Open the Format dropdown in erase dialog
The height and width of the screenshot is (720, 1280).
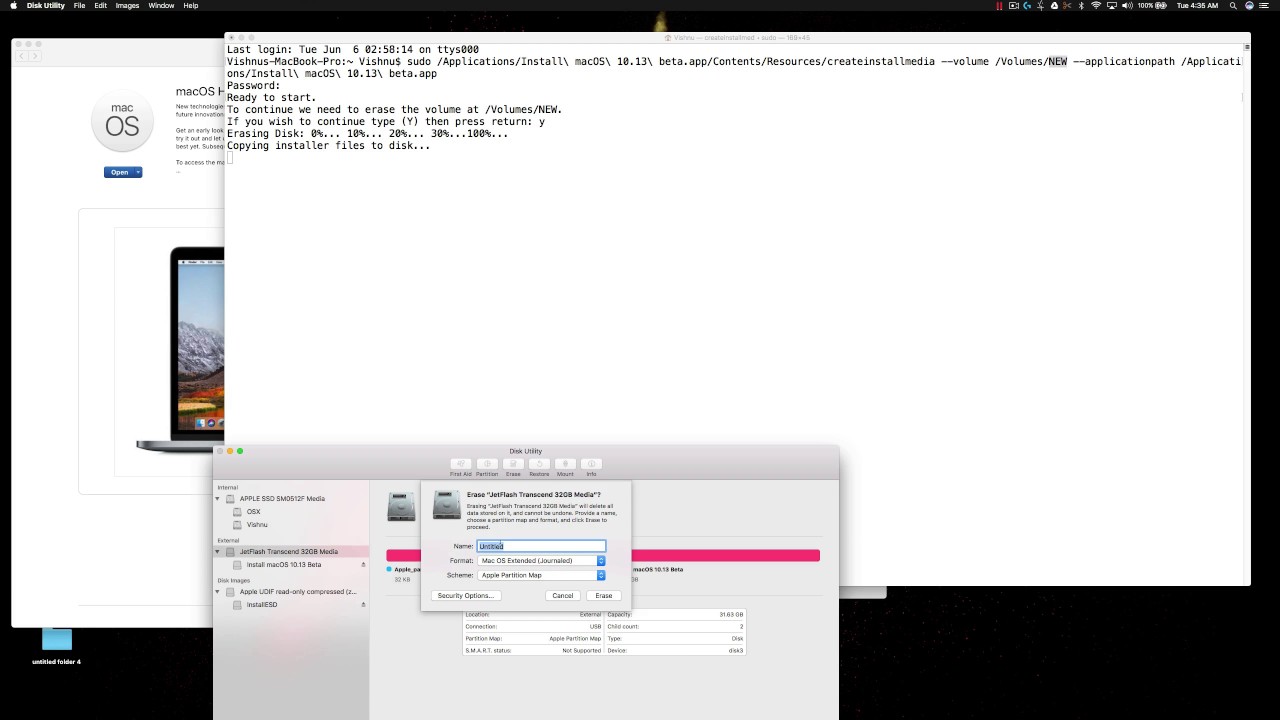(541, 561)
